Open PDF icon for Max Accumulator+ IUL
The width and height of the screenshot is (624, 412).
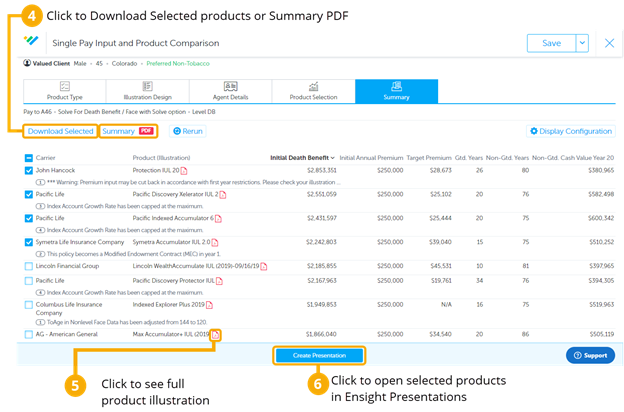[215, 335]
